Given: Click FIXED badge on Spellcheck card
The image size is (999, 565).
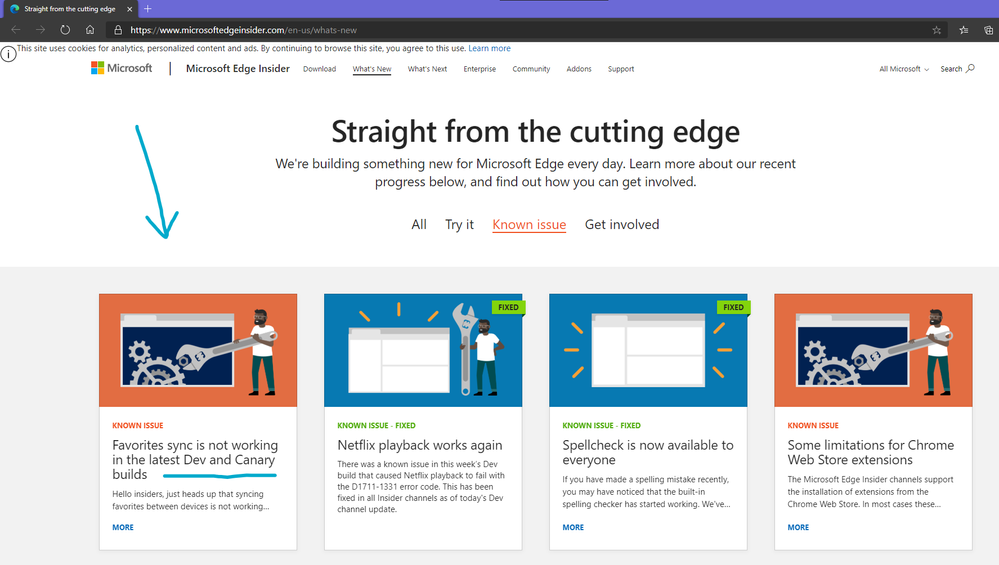Looking at the screenshot, I should pyautogui.click(x=733, y=307).
